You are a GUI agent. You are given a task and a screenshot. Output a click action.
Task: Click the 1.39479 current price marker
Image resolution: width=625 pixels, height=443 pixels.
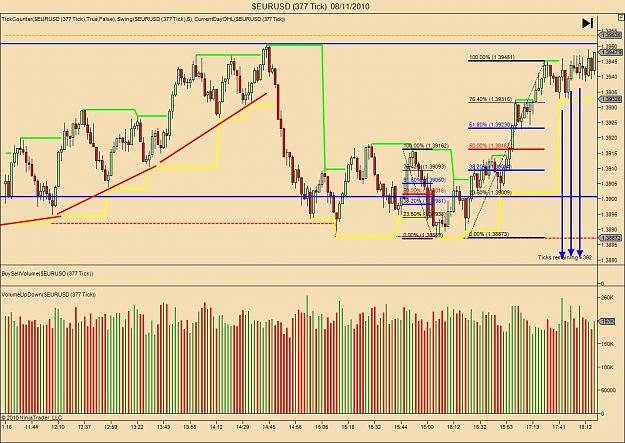point(611,52)
